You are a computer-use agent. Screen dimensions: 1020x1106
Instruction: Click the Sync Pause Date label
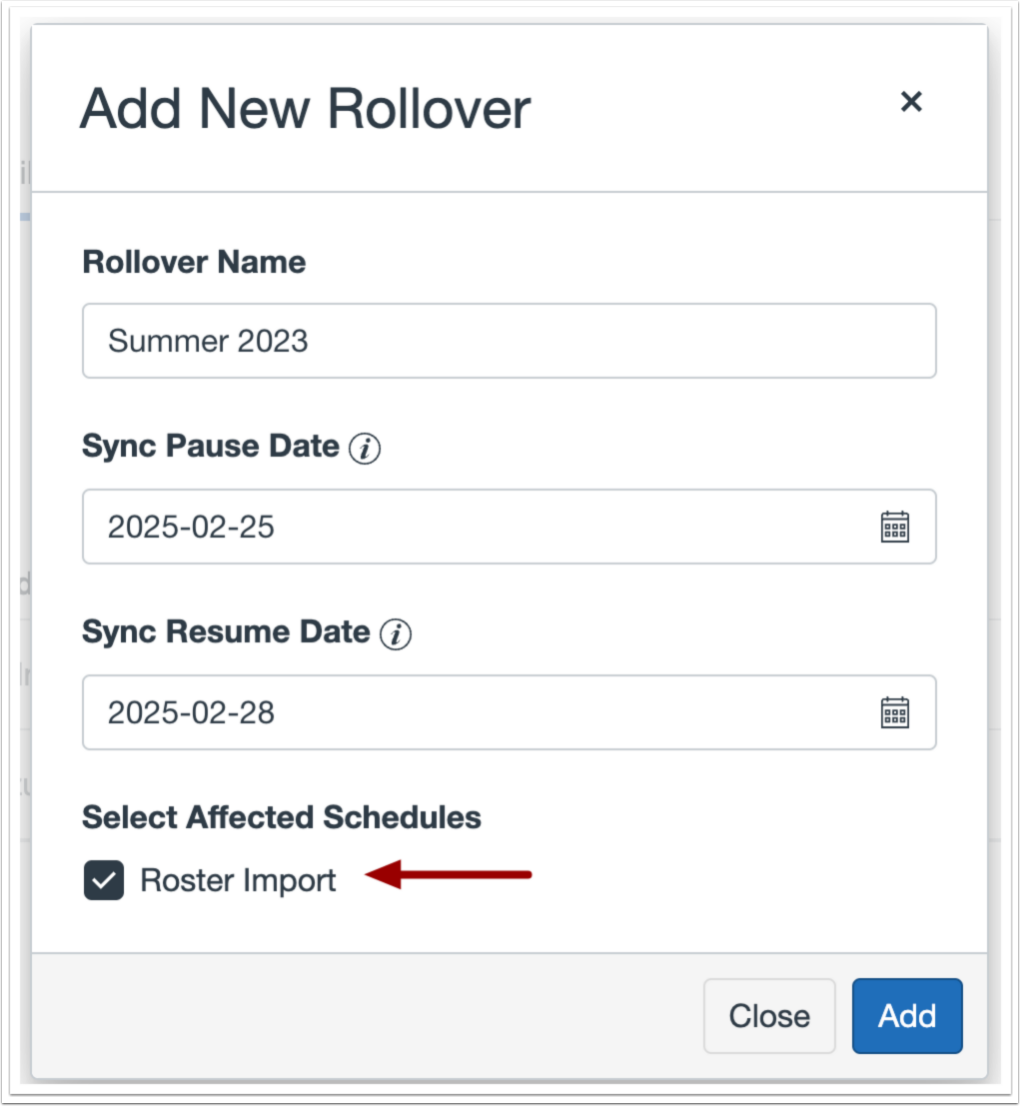pyautogui.click(x=210, y=446)
